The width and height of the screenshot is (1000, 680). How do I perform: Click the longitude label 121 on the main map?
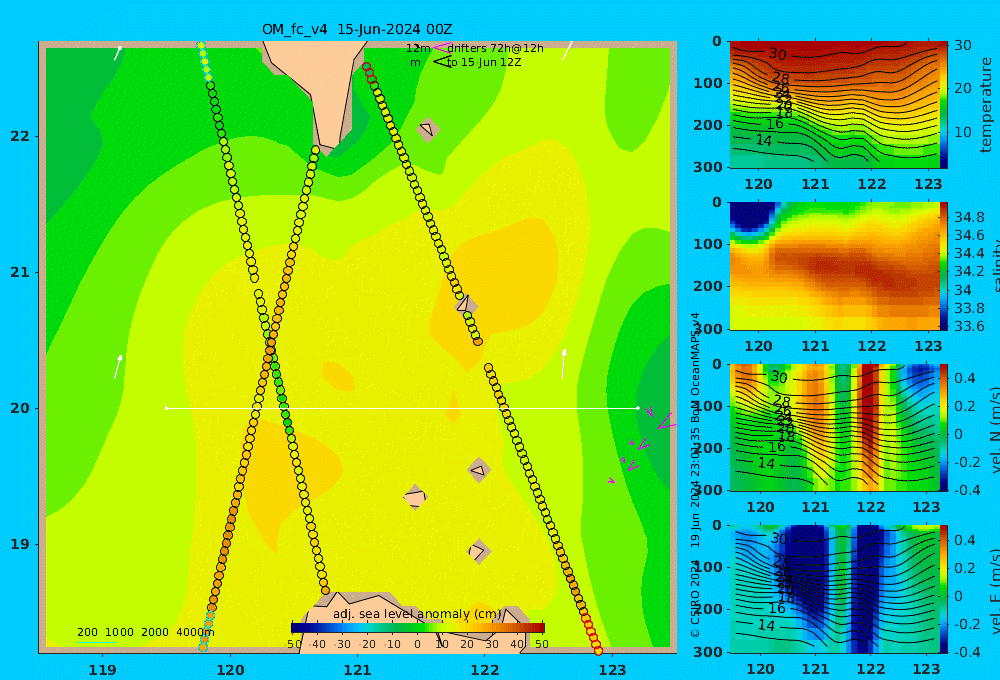point(357,670)
